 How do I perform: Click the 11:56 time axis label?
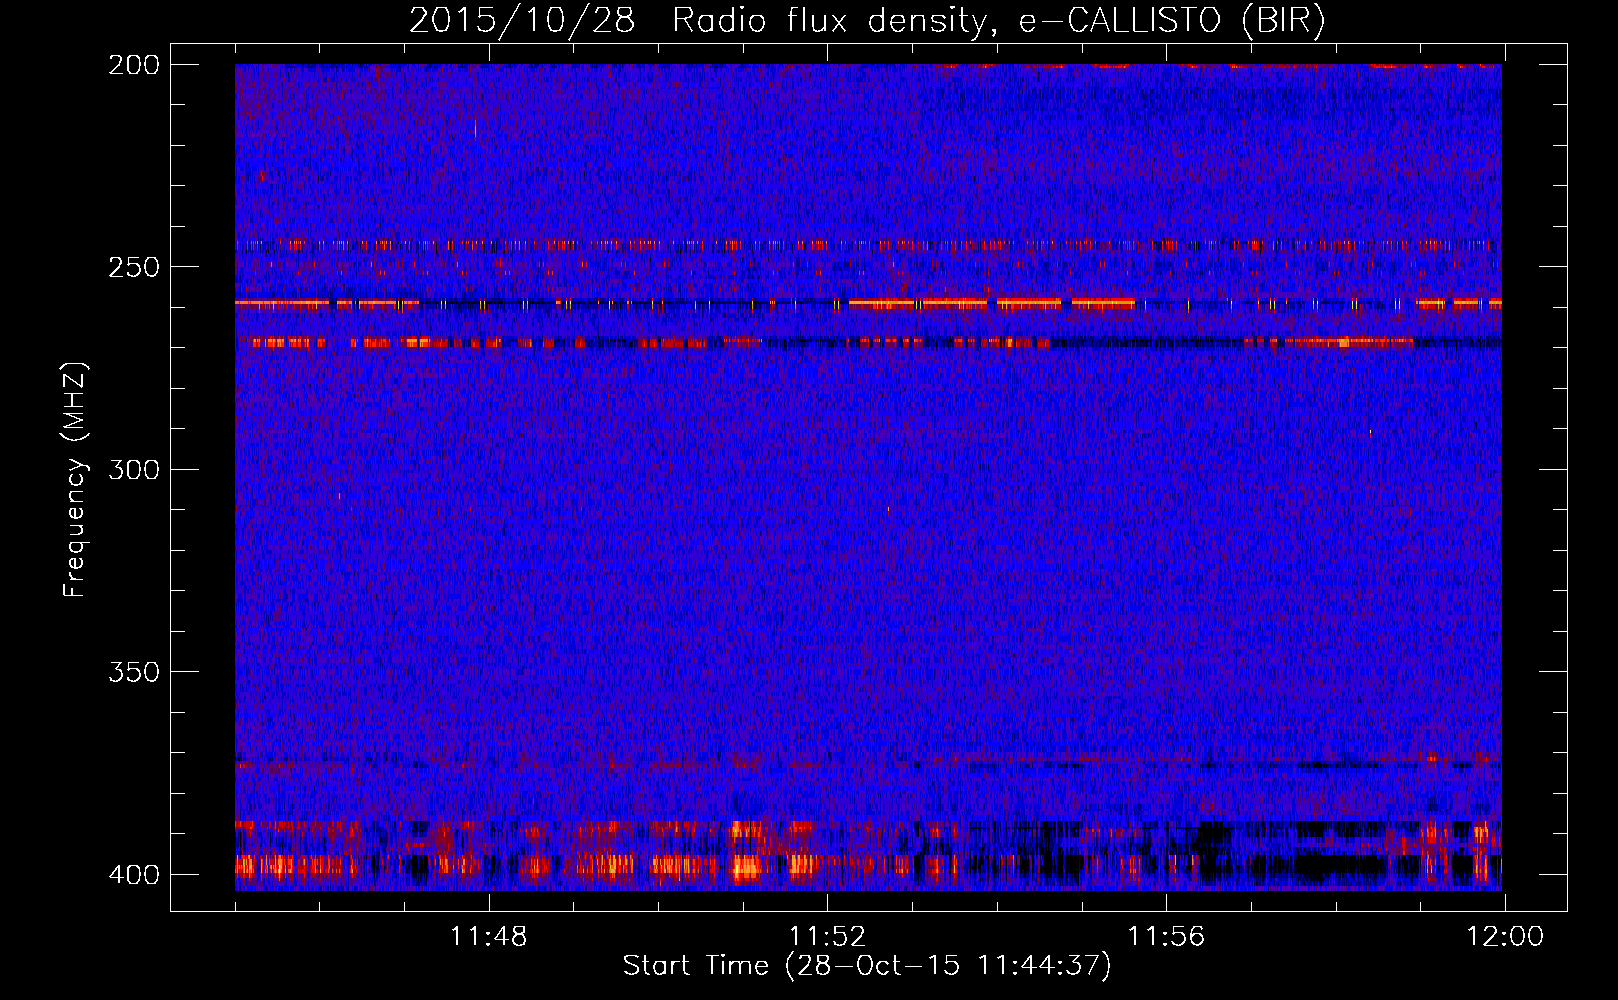tap(1166, 937)
